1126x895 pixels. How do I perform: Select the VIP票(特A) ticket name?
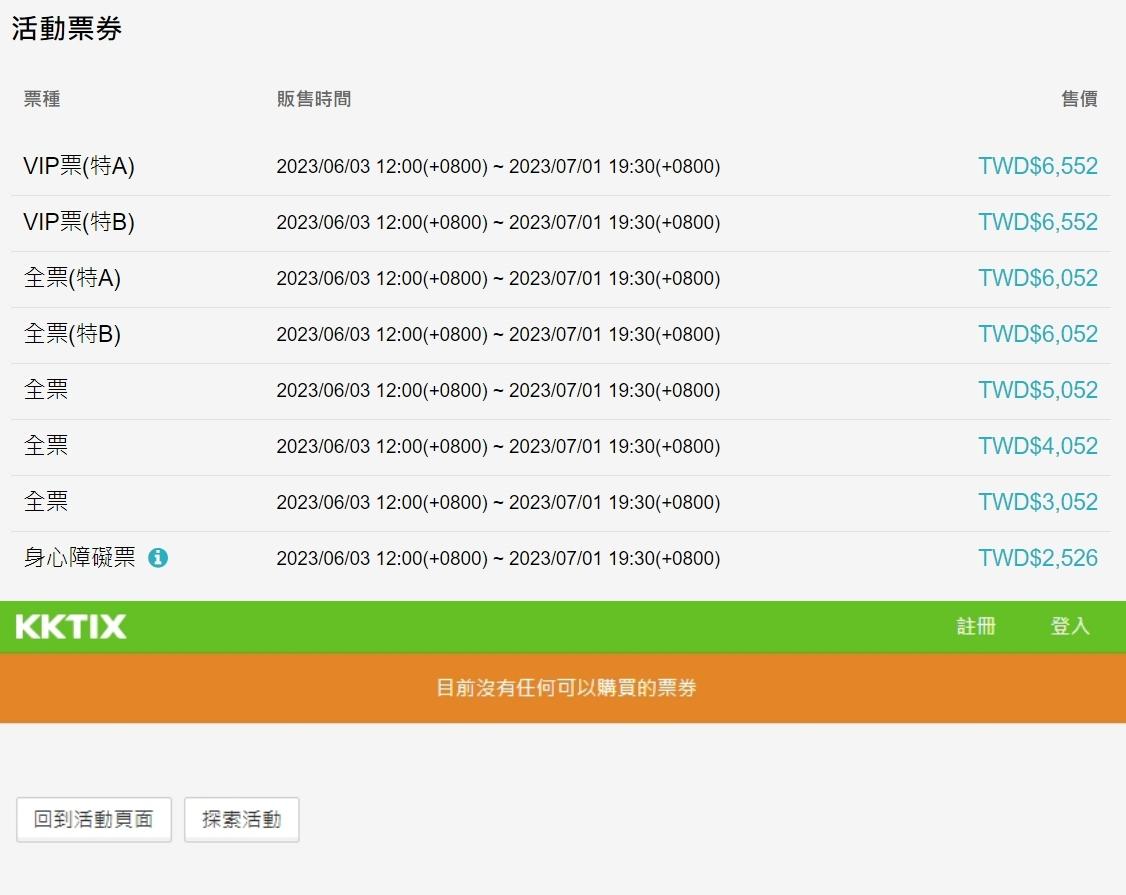pyautogui.click(x=79, y=166)
